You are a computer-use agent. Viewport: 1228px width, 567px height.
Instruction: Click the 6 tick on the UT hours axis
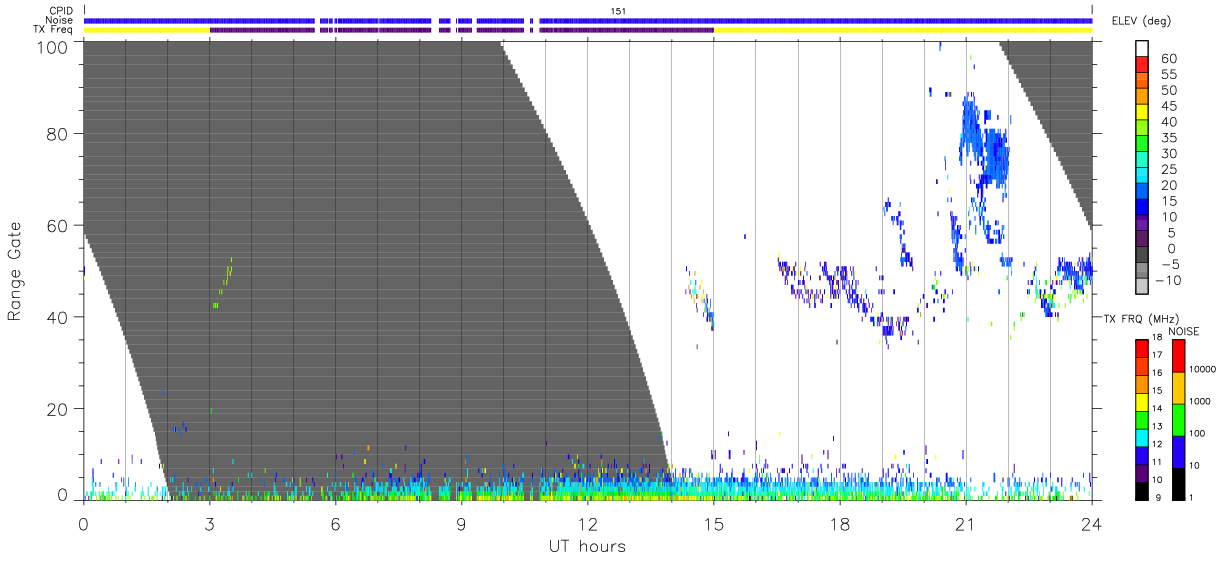[x=336, y=523]
